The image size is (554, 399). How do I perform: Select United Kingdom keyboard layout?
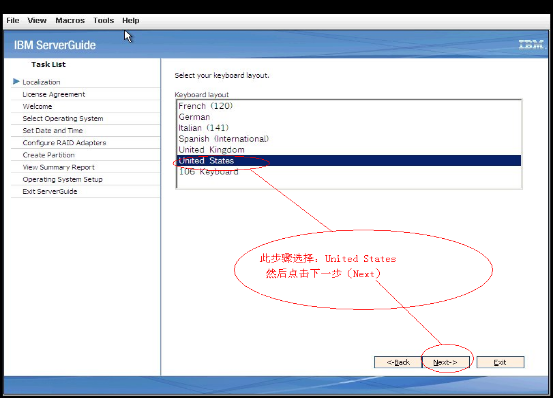point(349,150)
